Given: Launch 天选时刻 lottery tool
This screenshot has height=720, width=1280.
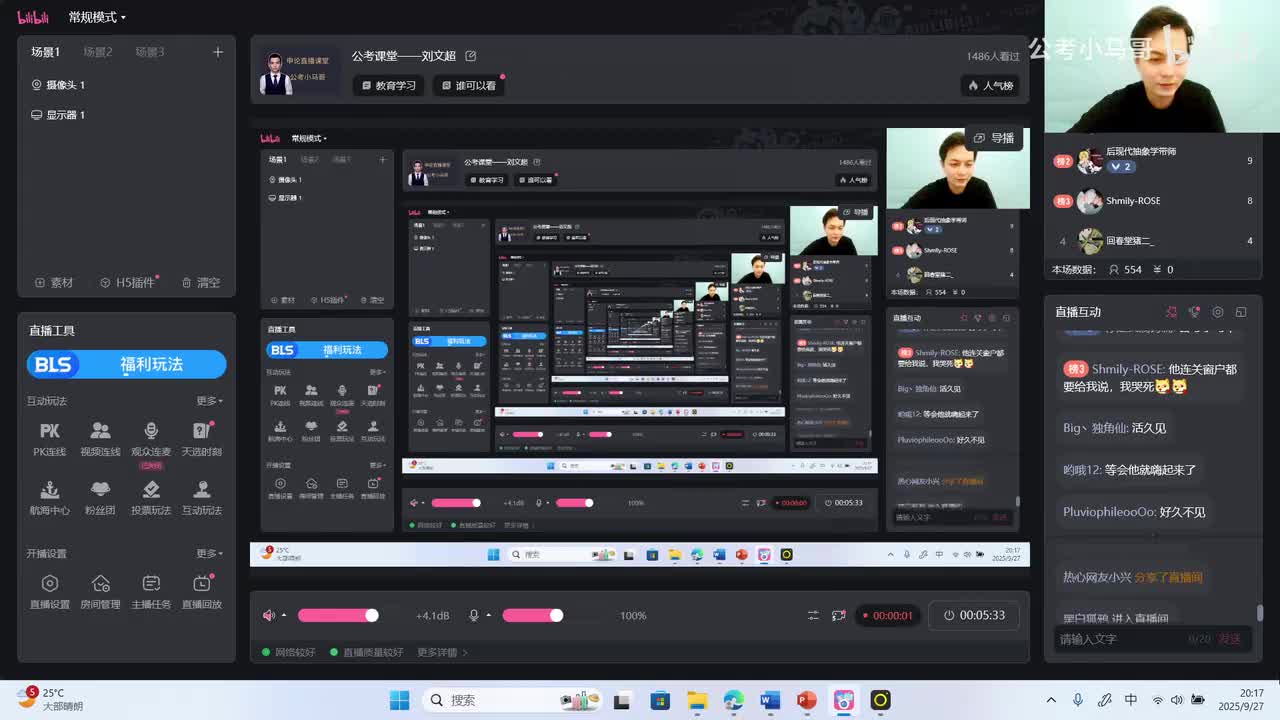Looking at the screenshot, I should (202, 439).
